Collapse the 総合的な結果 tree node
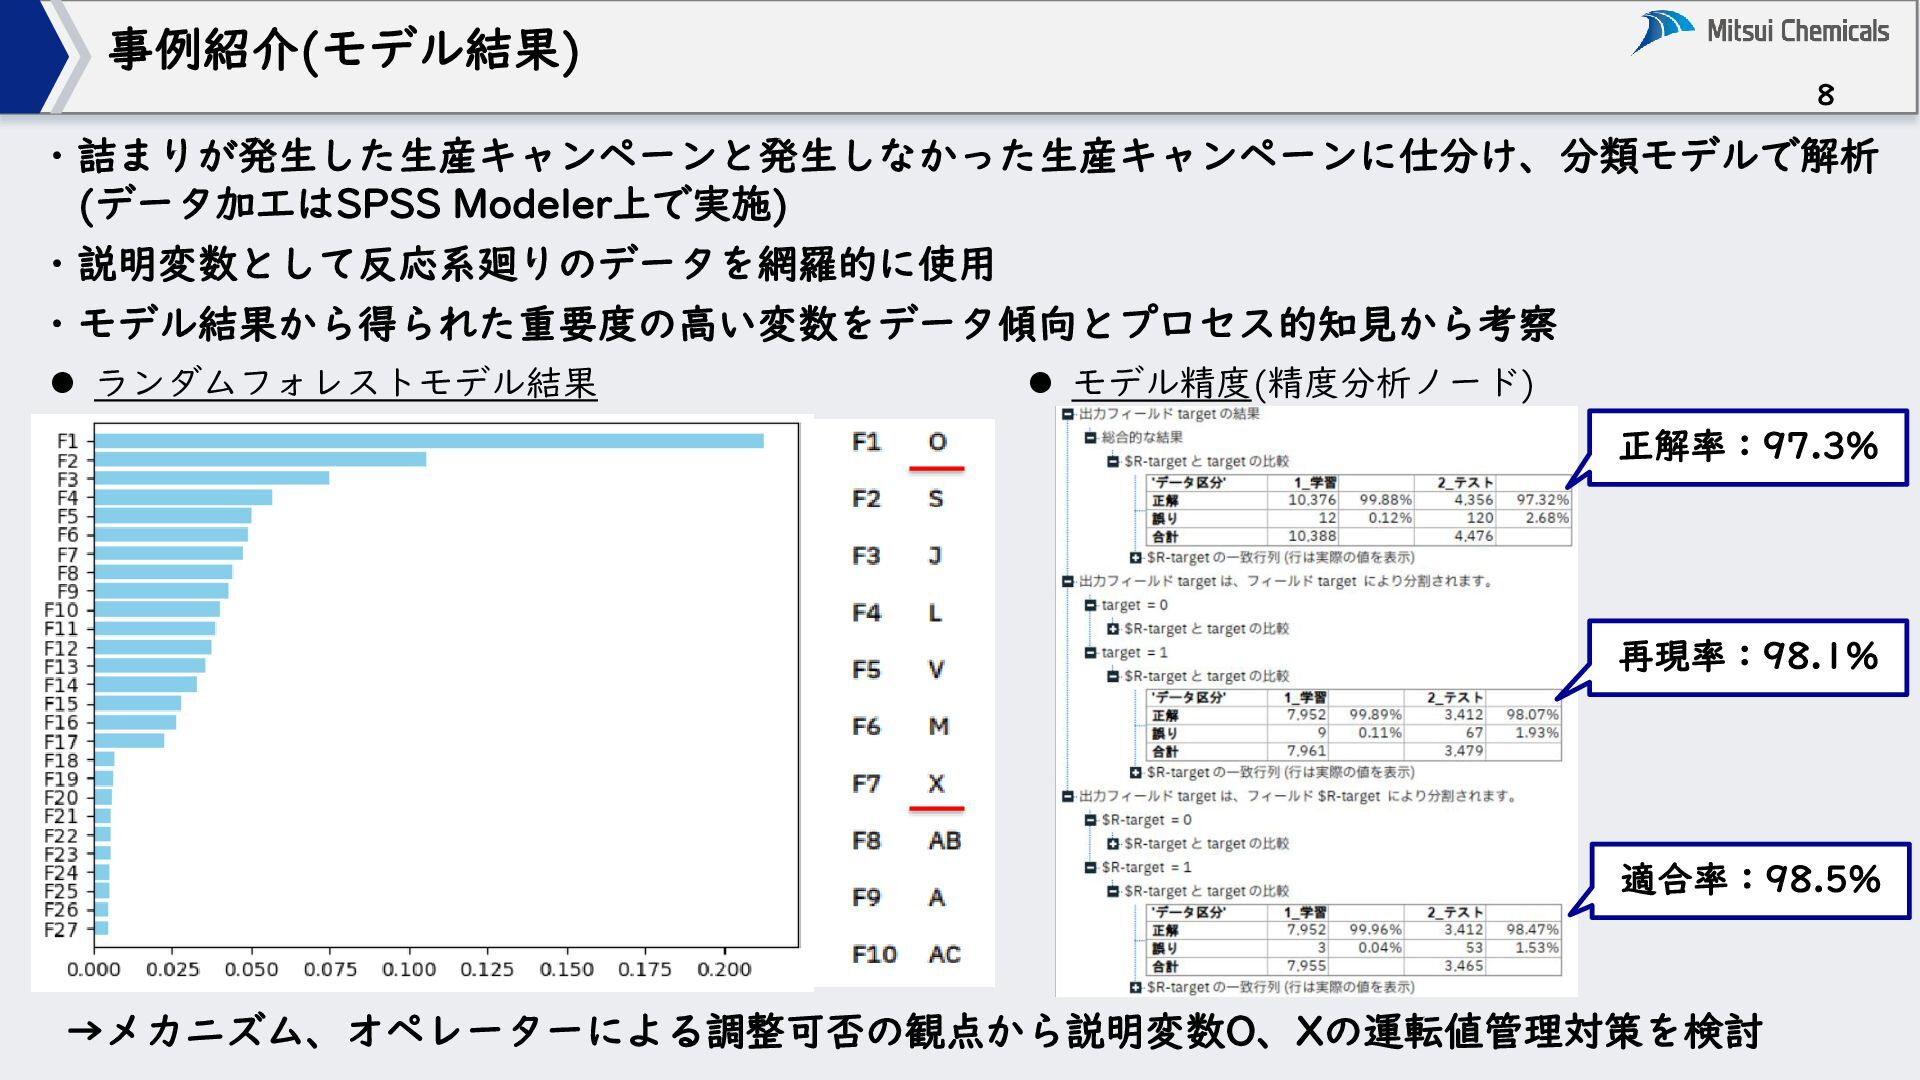The height and width of the screenshot is (1080, 1920). coord(1091,438)
